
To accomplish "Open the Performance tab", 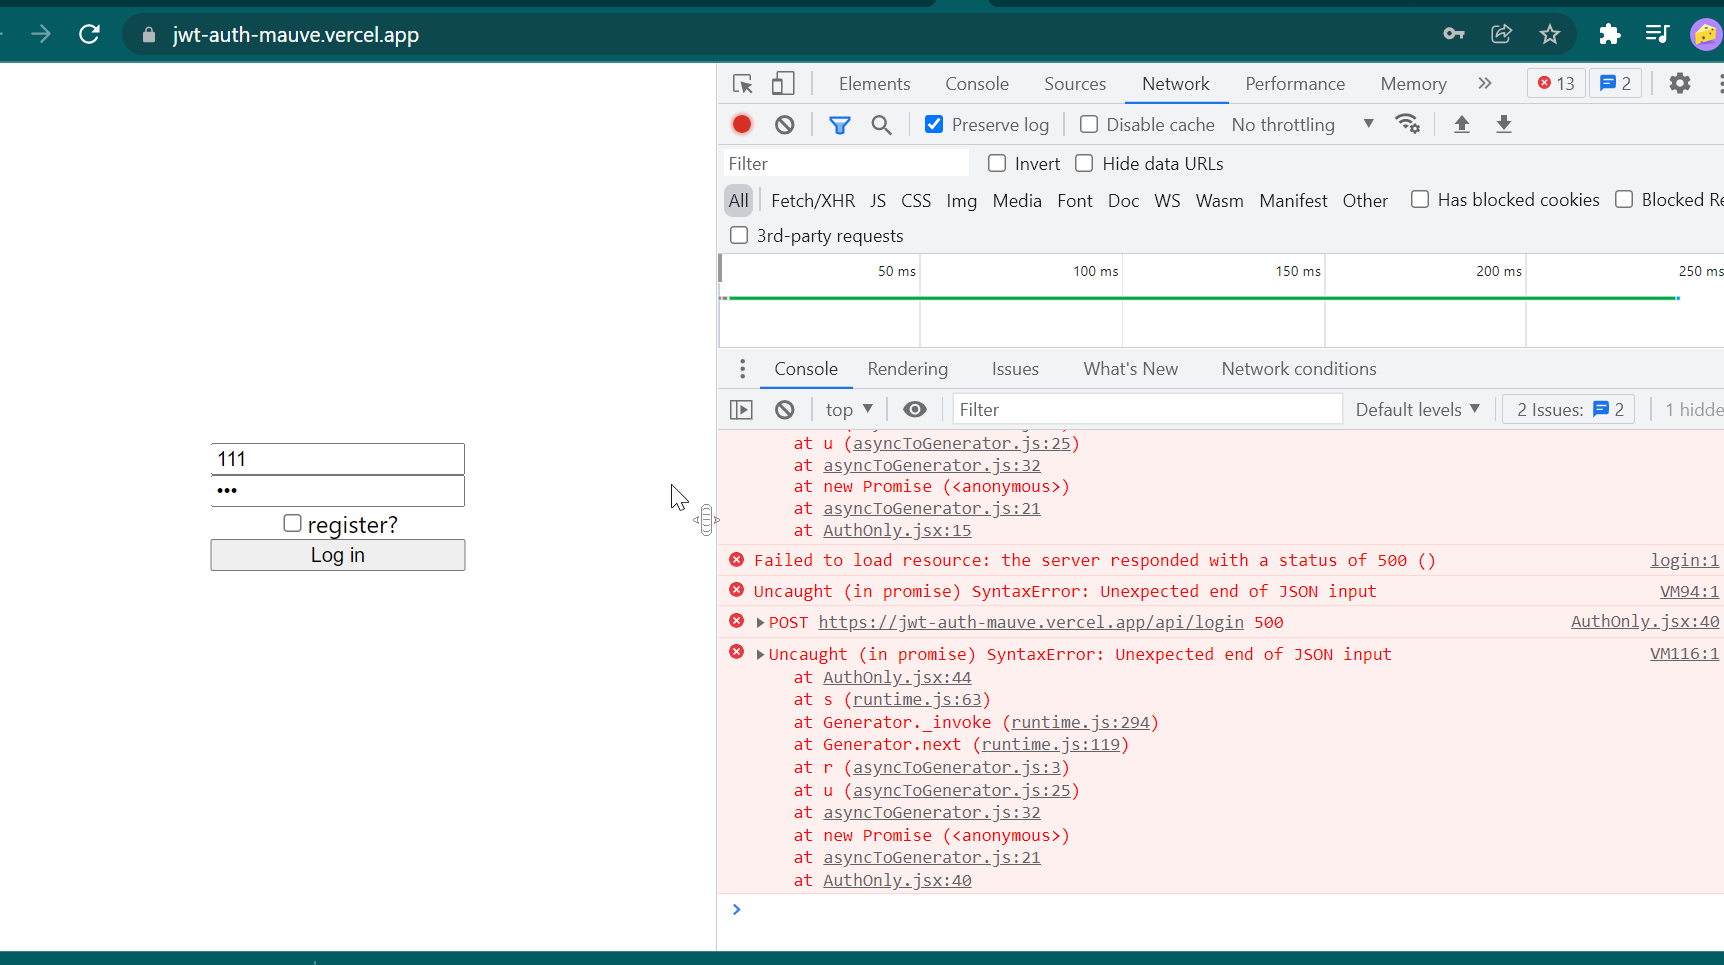I will pos(1295,84).
